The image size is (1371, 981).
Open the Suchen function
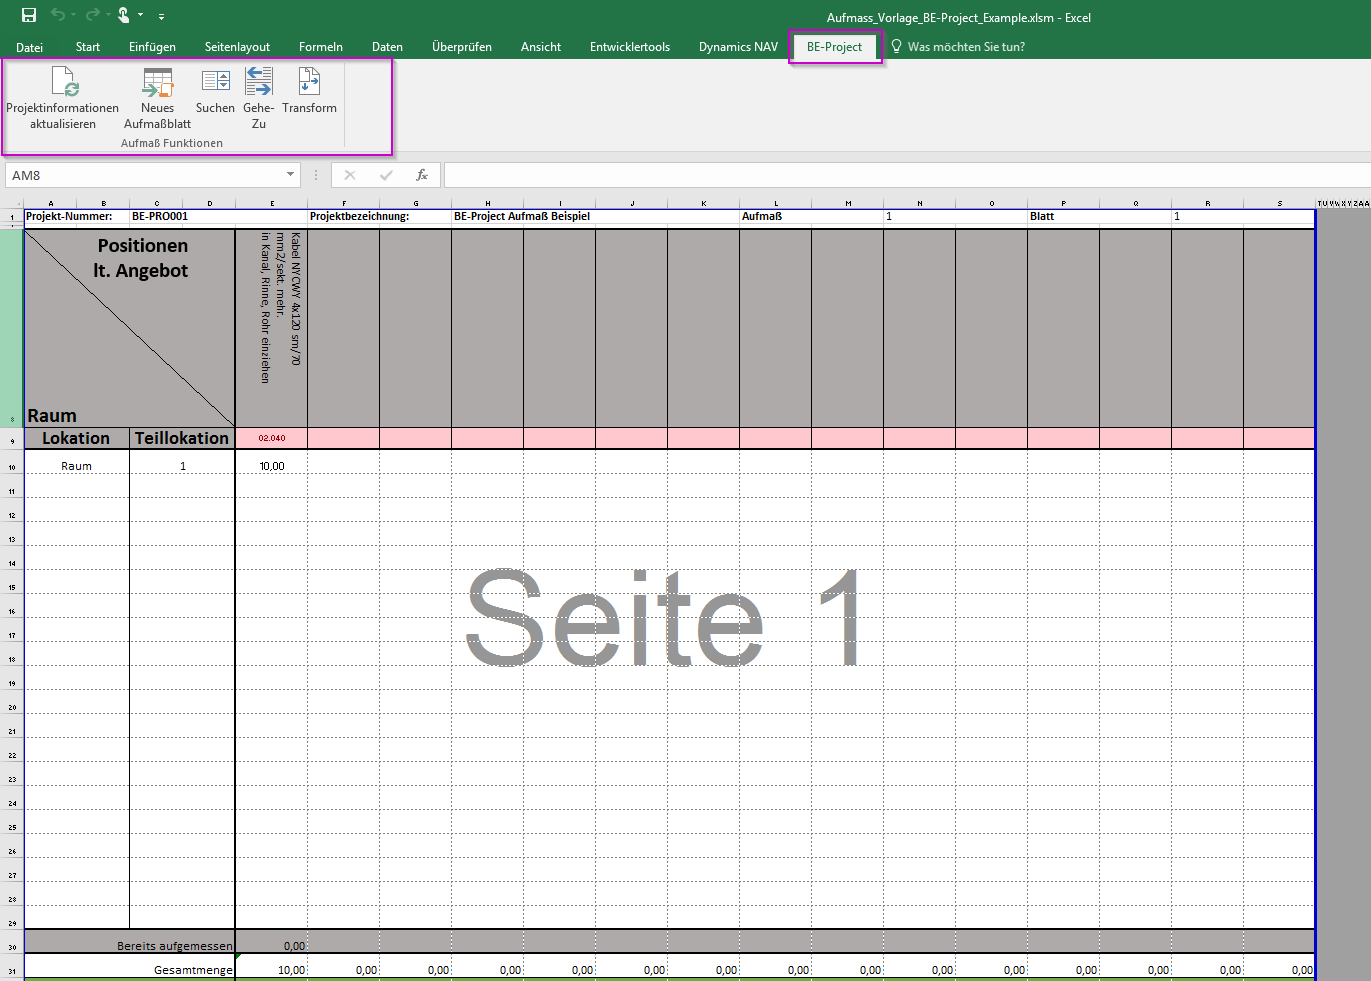click(215, 83)
